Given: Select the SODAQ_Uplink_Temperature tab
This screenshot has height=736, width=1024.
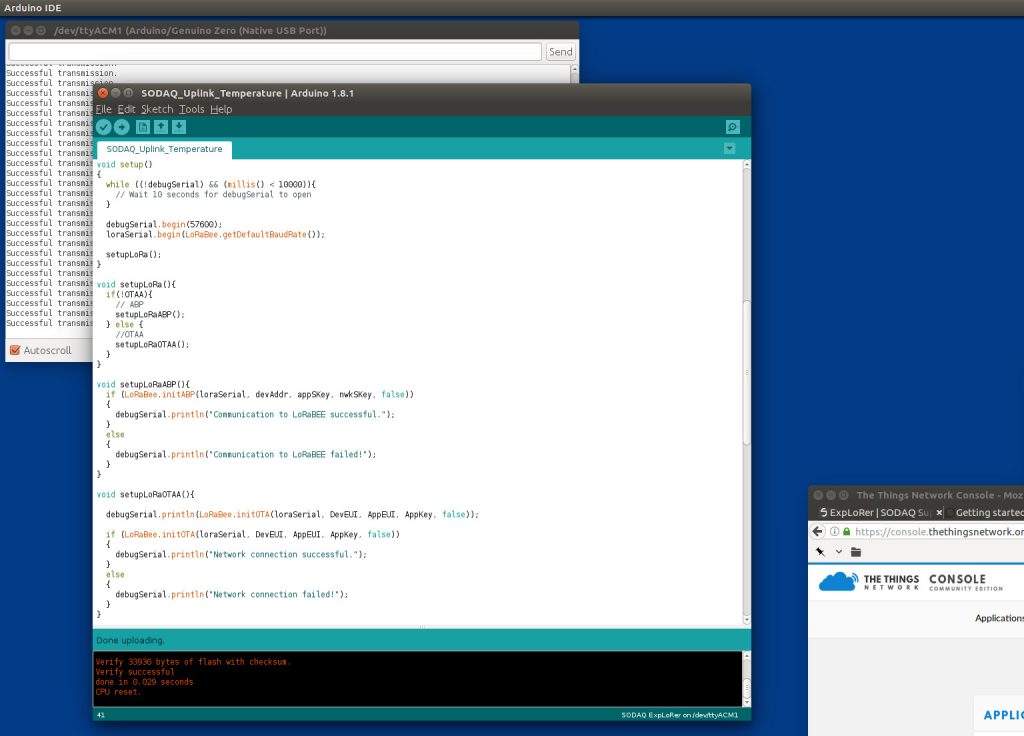Looking at the screenshot, I should 164,149.
